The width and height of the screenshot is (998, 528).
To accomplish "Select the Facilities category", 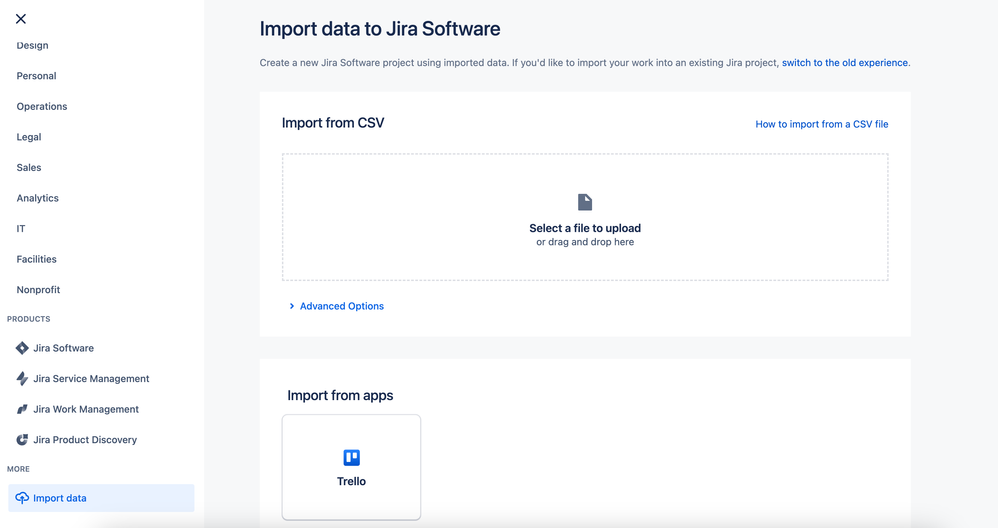I will pyautogui.click(x=36, y=259).
